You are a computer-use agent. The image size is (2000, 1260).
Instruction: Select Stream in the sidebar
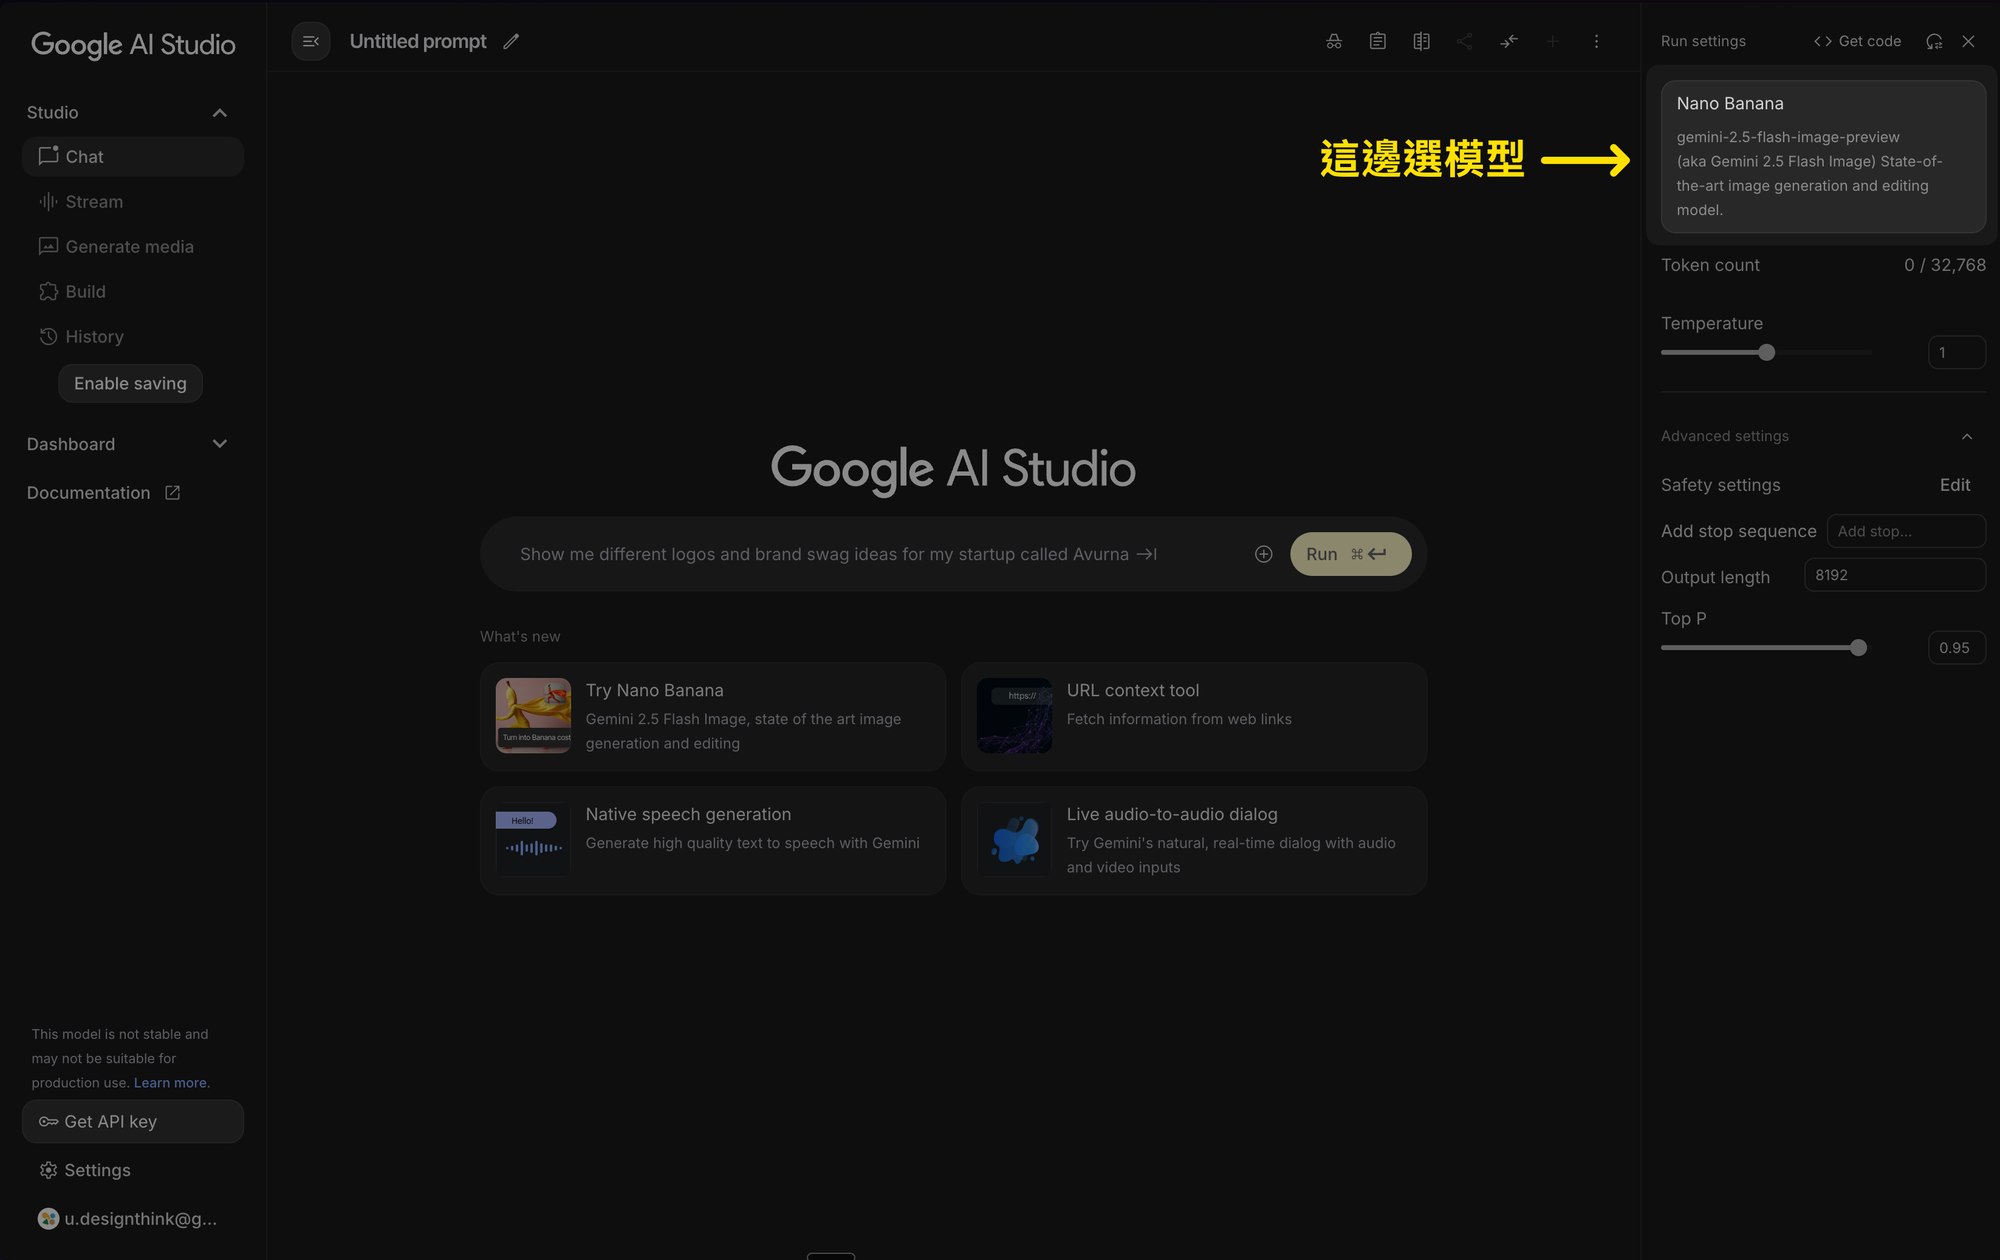pos(133,202)
